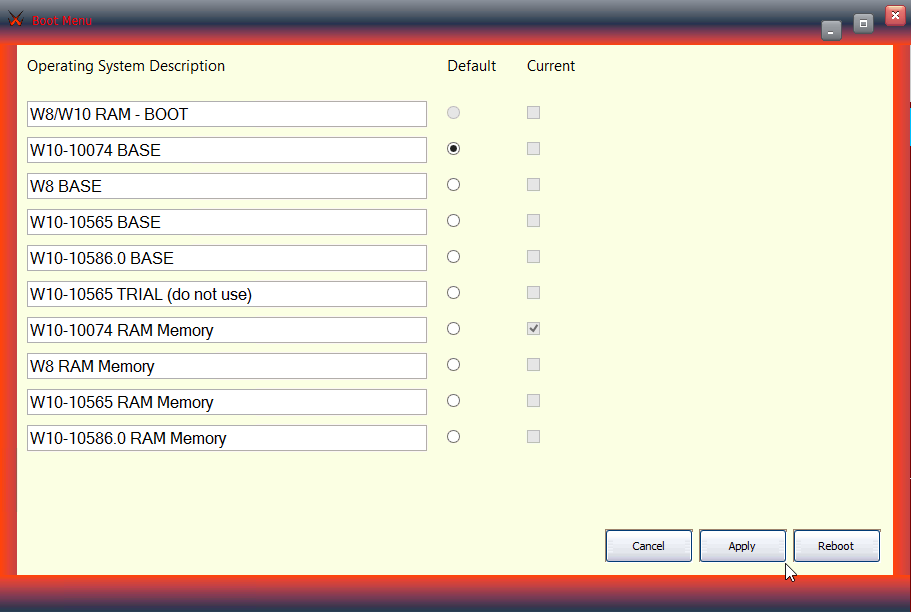Maximize the Boot Menu window

[863, 24]
